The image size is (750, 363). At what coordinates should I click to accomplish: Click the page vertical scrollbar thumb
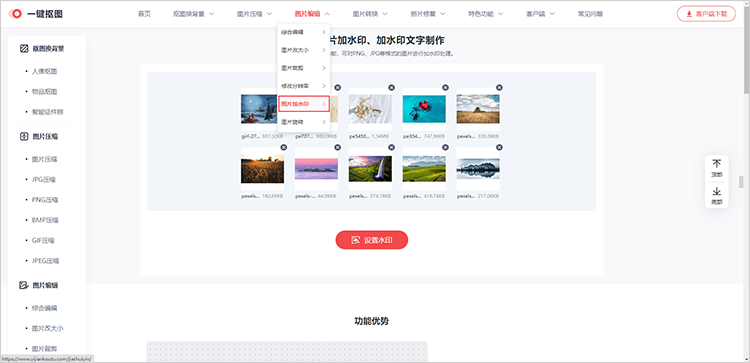(x=746, y=50)
